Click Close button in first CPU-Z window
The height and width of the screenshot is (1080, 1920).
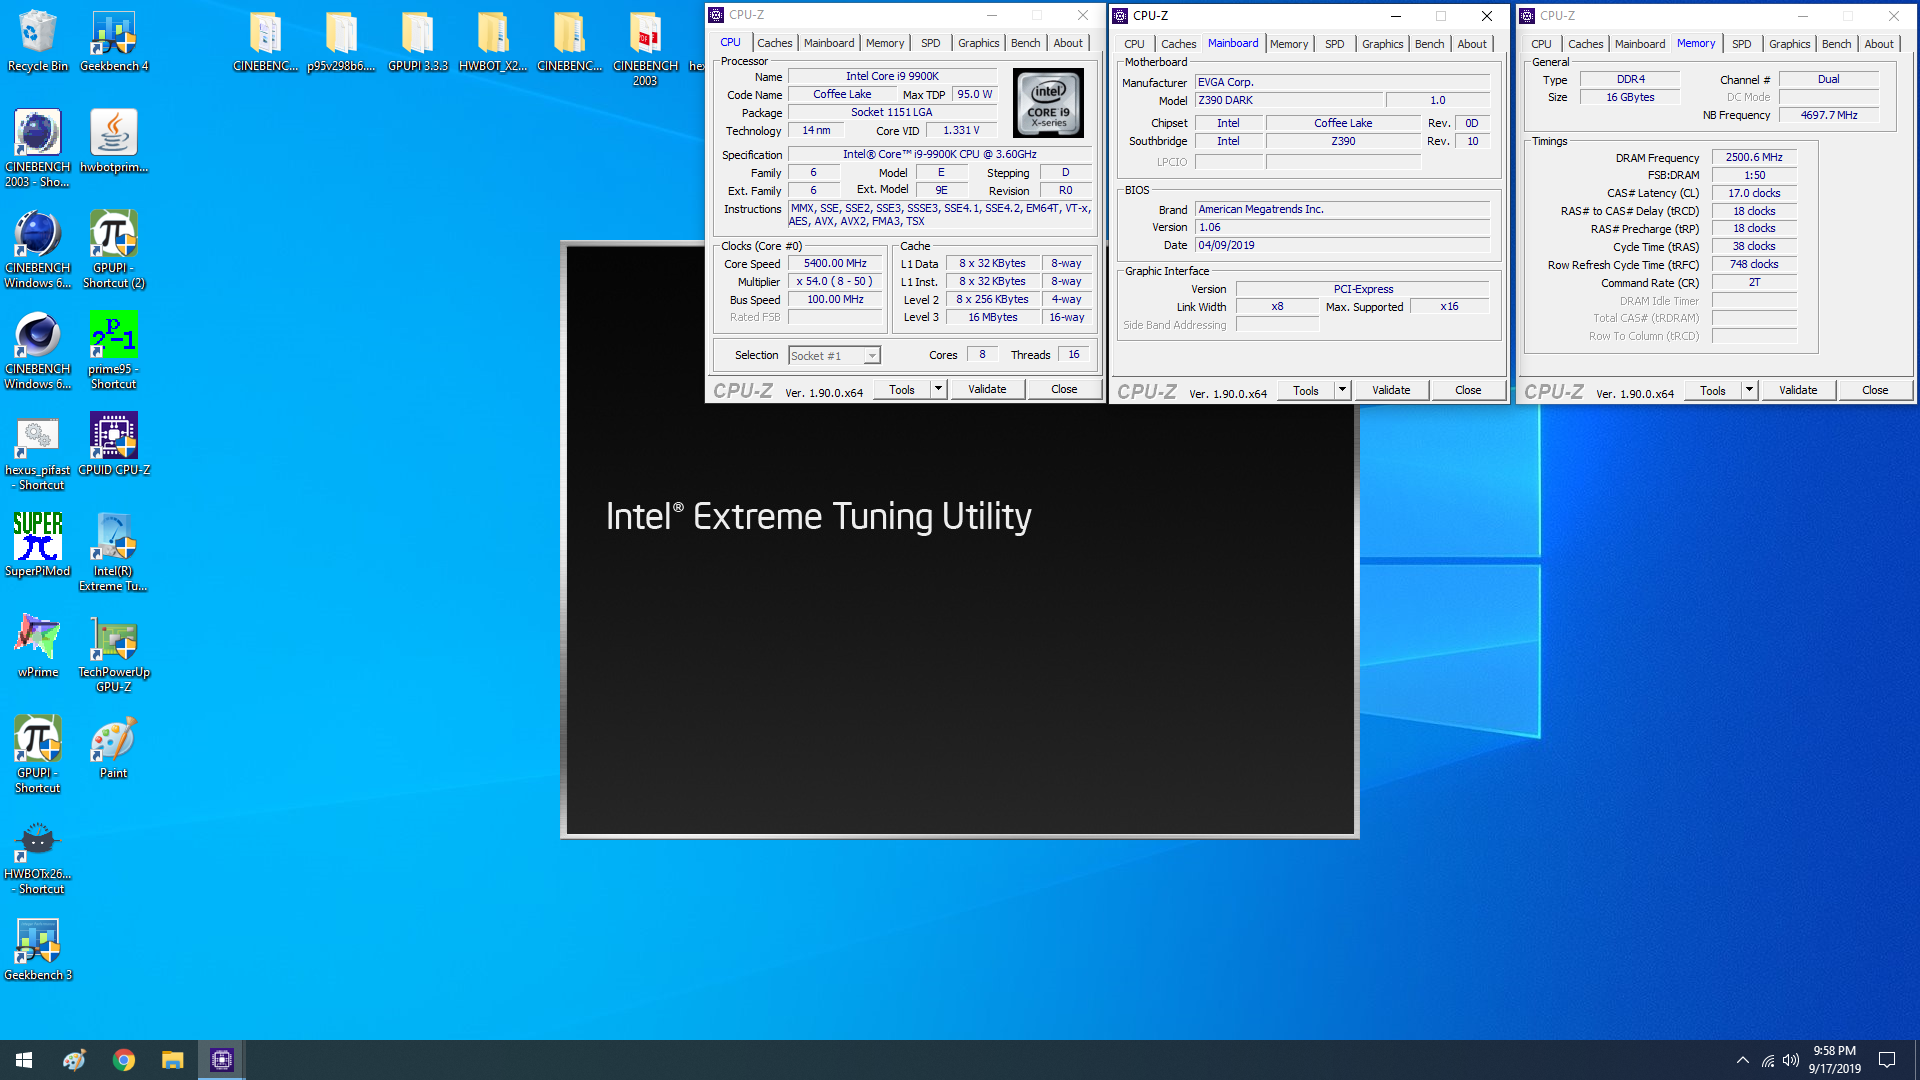(x=1064, y=389)
